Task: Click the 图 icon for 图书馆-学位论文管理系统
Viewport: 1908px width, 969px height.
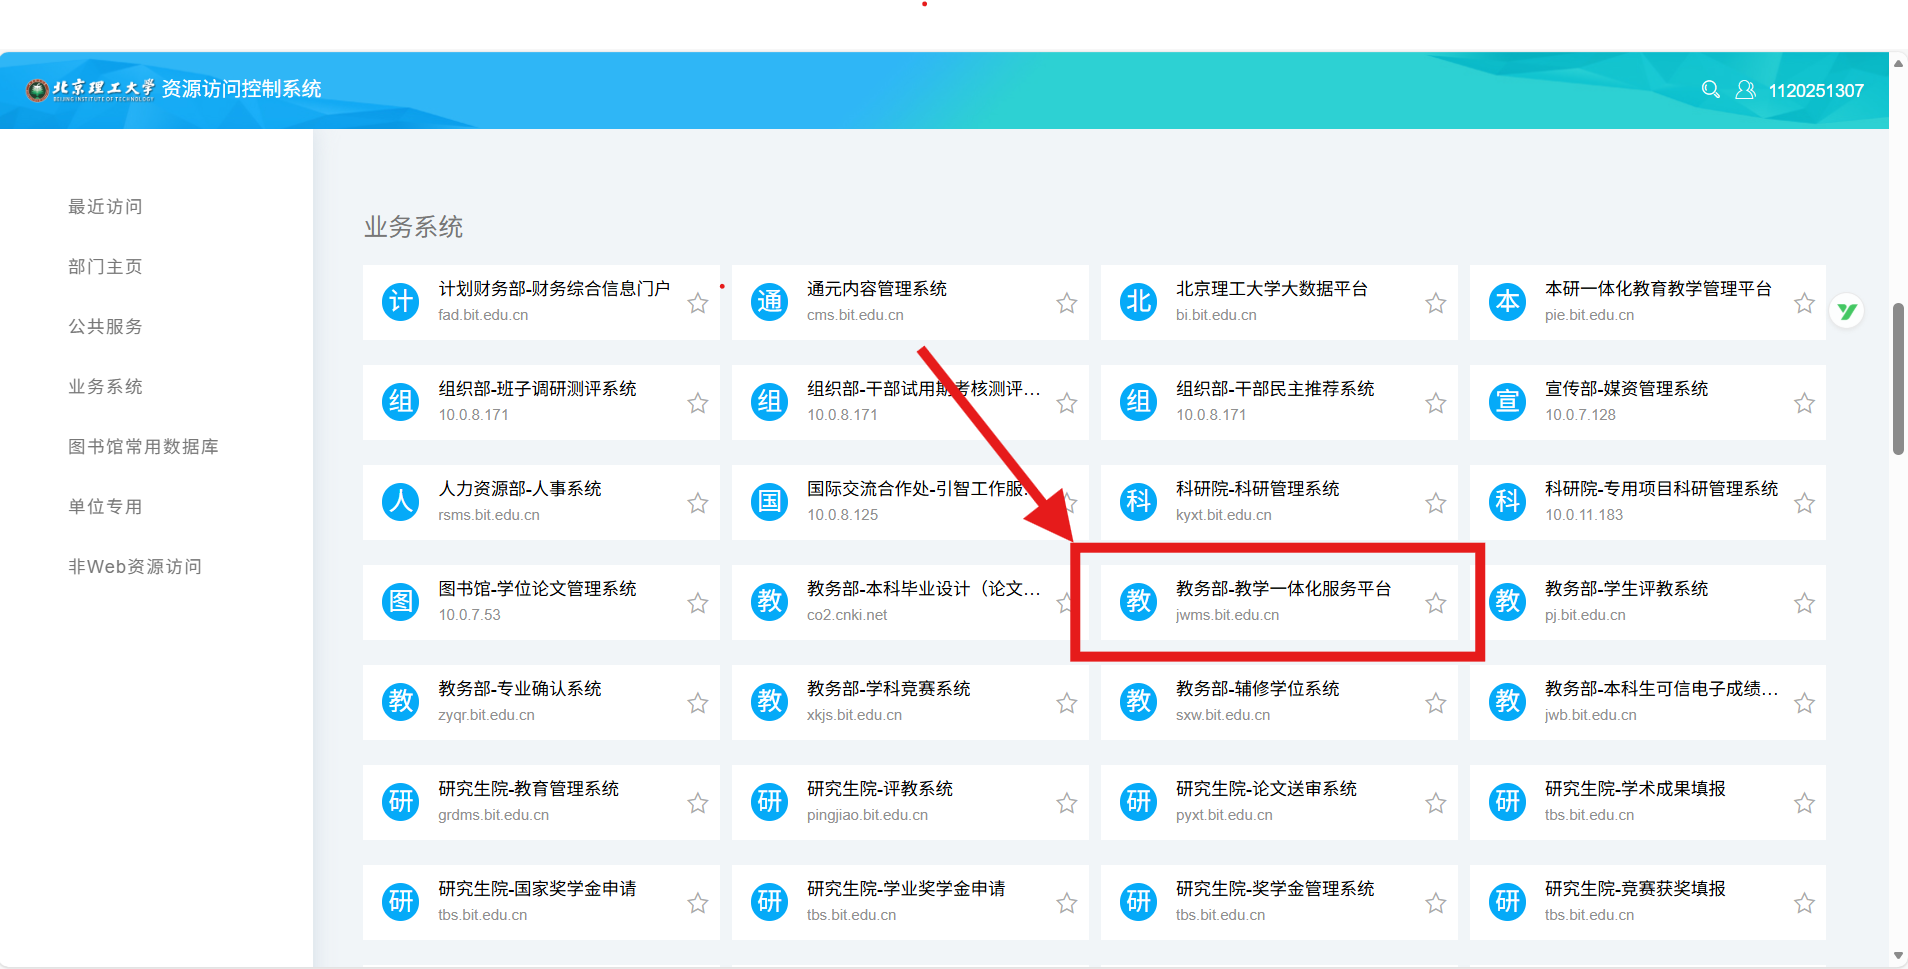Action: tap(401, 602)
